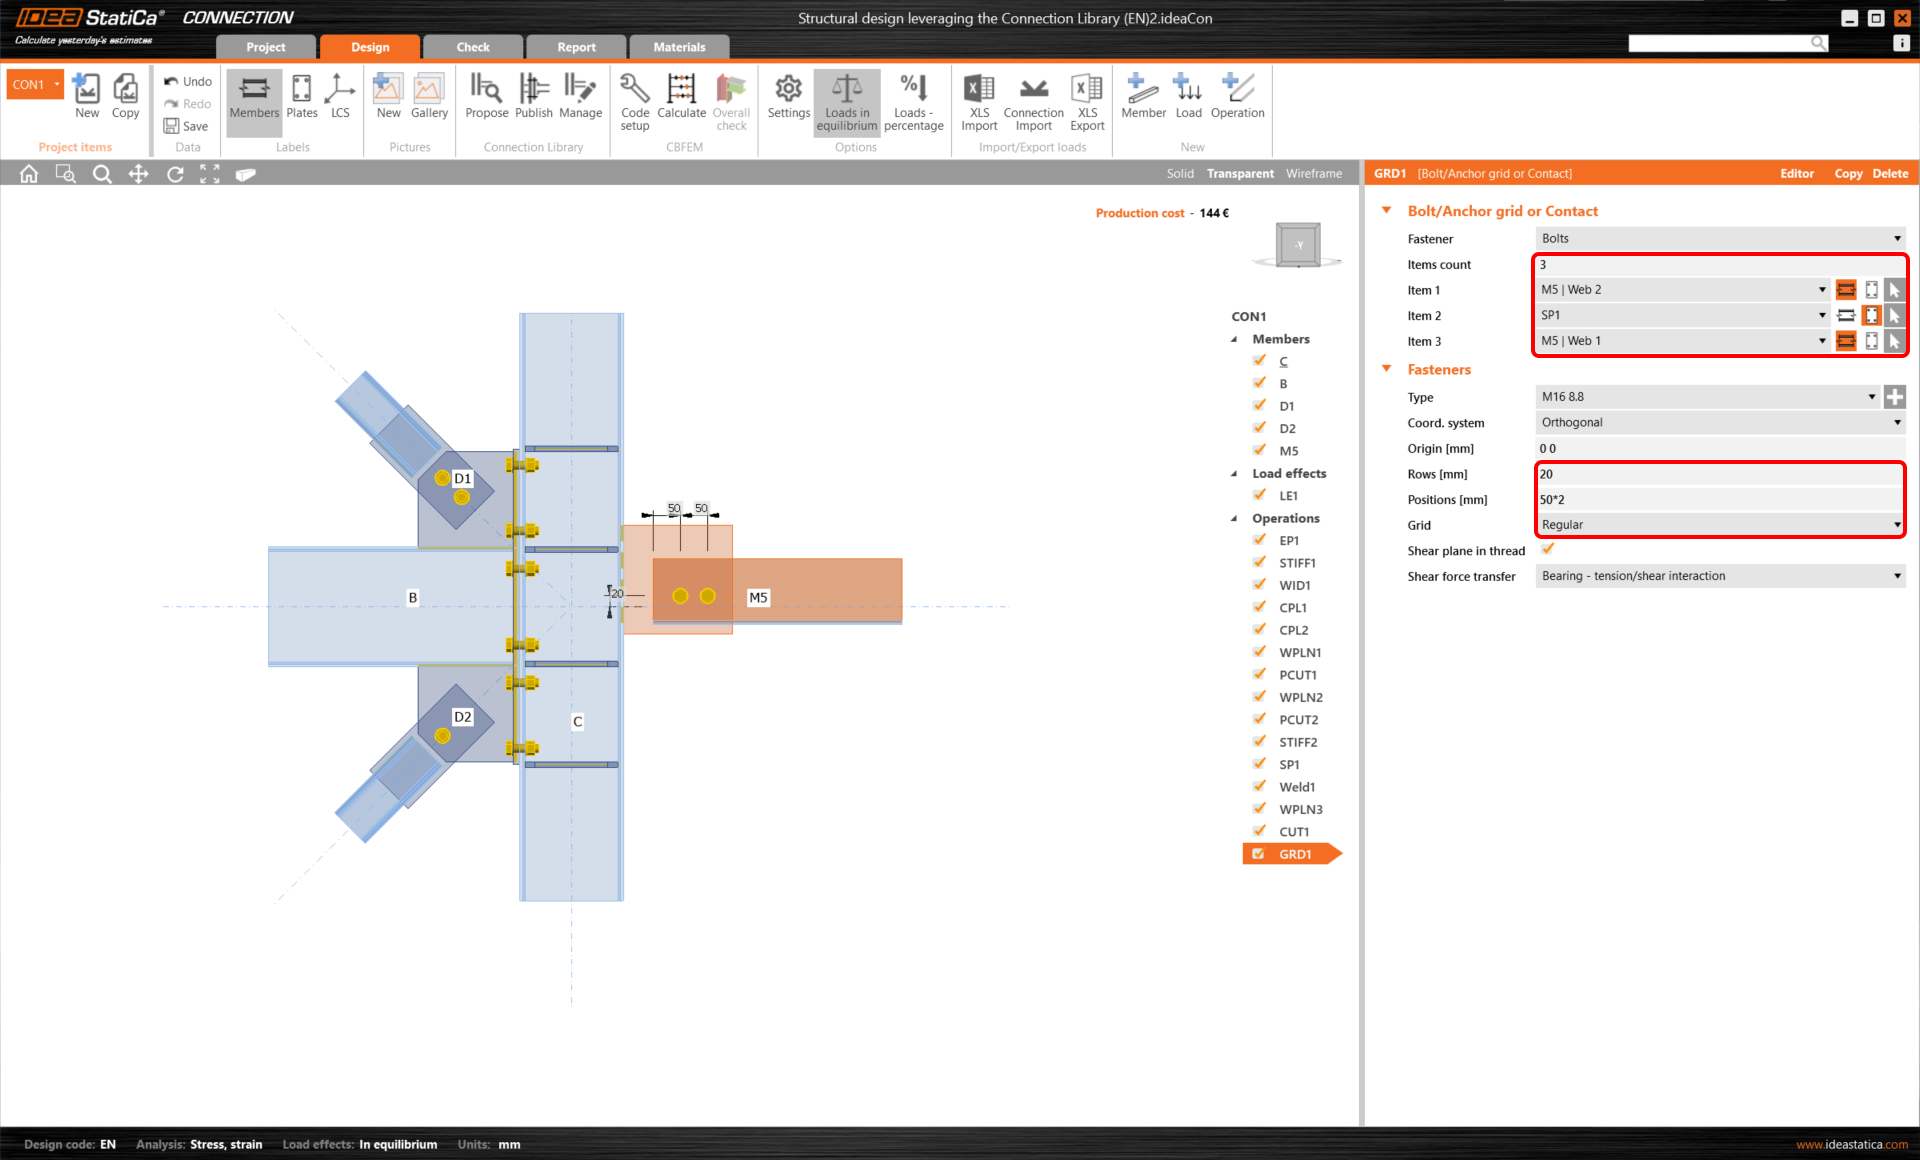
Task: Select the move/pan icon in the viewport toolbar
Action: [x=138, y=173]
